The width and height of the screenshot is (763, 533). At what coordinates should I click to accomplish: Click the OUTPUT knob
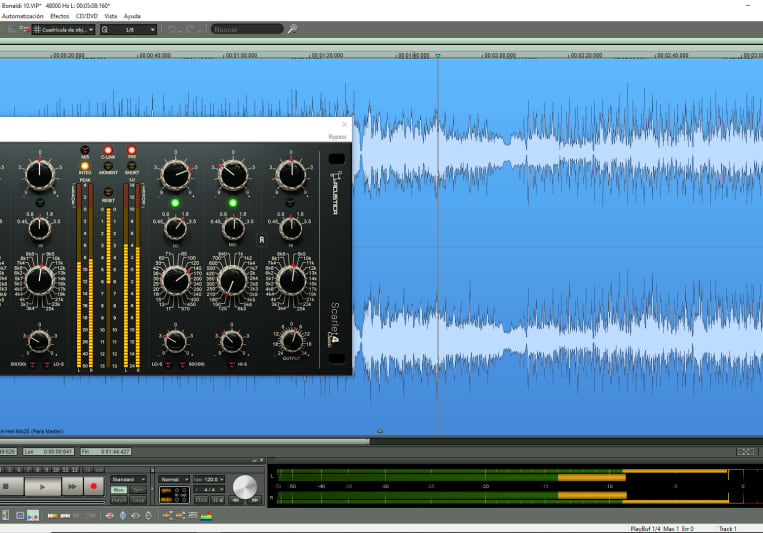(292, 340)
